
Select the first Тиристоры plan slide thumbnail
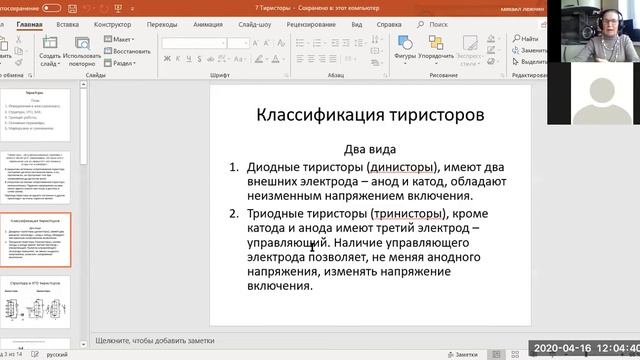click(x=35, y=115)
